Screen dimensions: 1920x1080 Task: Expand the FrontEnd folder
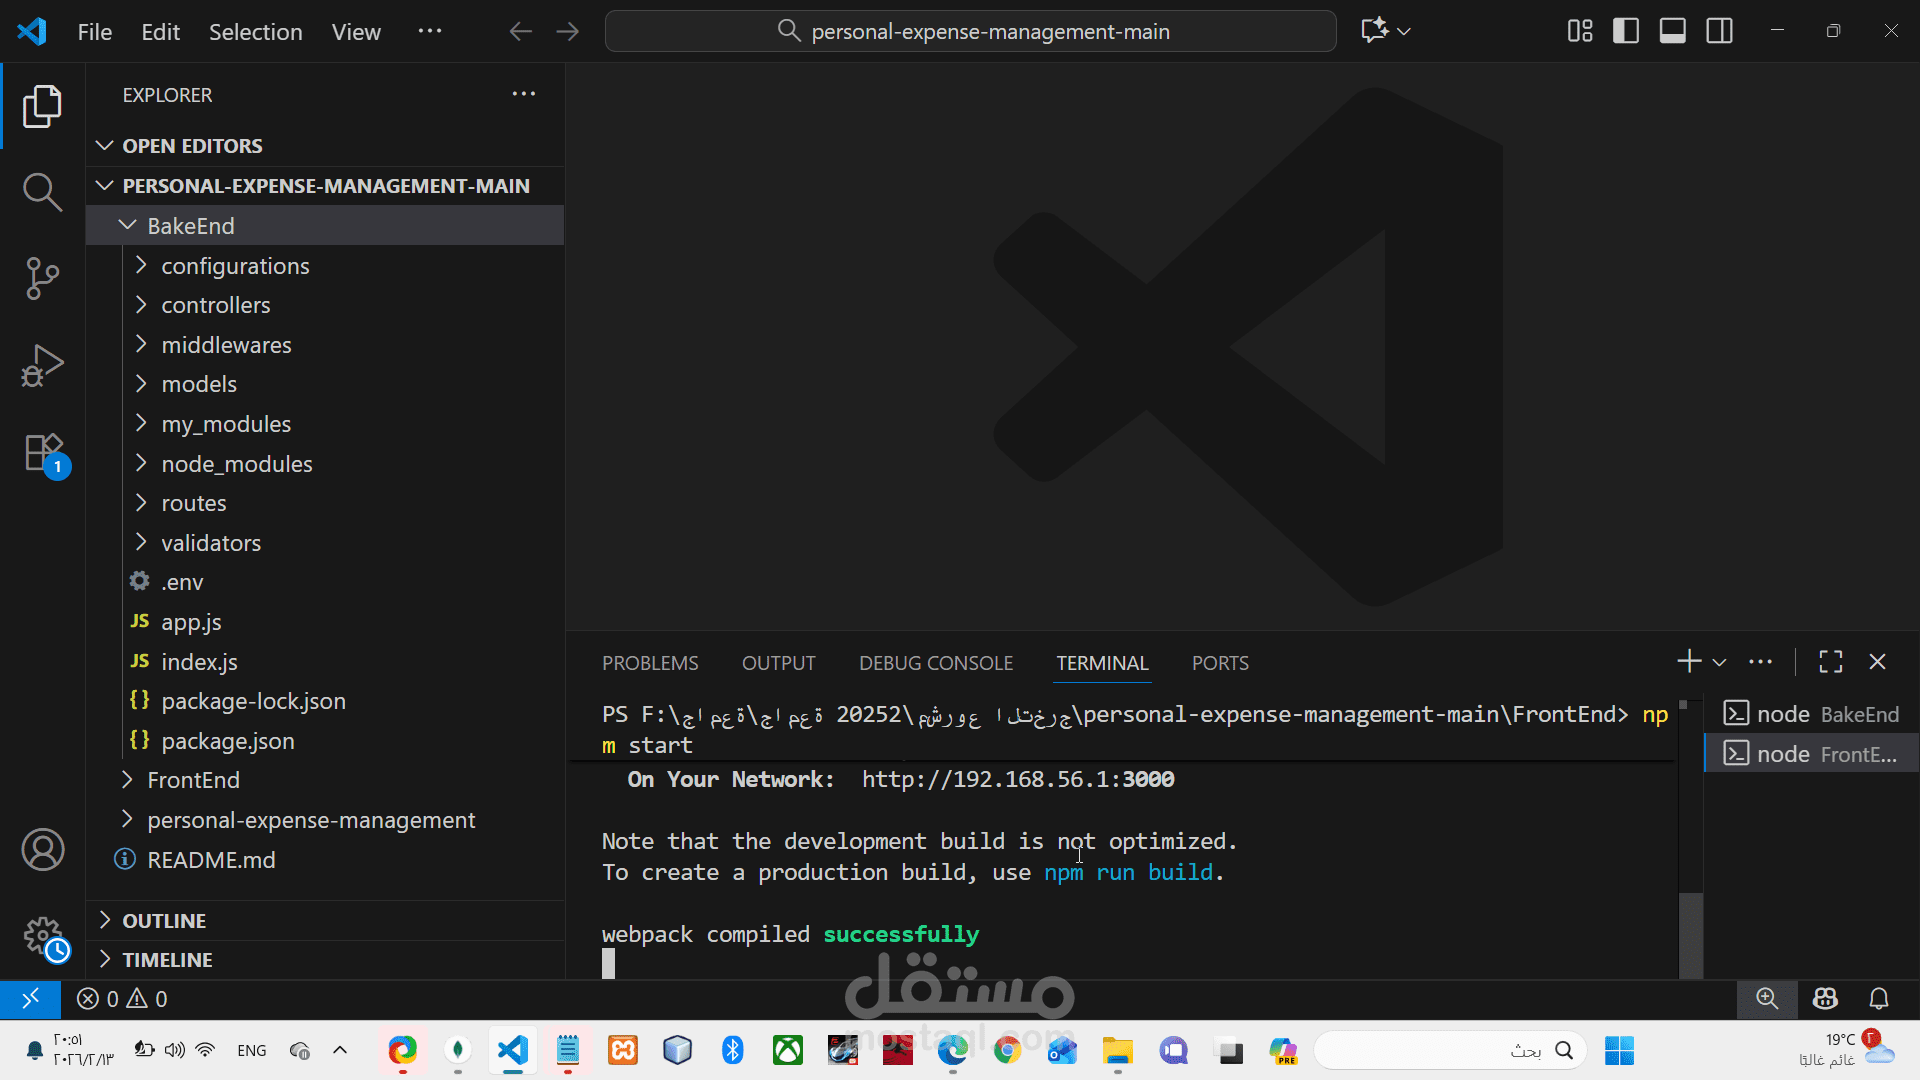point(193,780)
